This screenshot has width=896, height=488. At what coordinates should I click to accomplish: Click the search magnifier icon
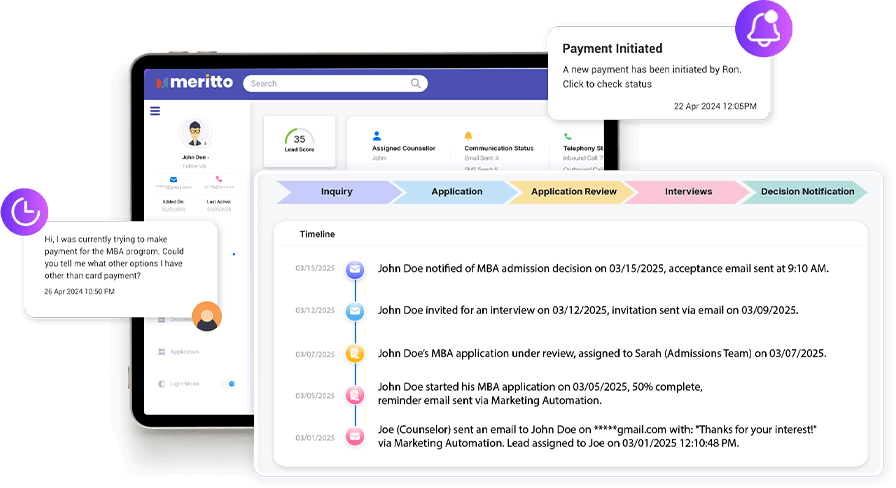click(x=415, y=83)
